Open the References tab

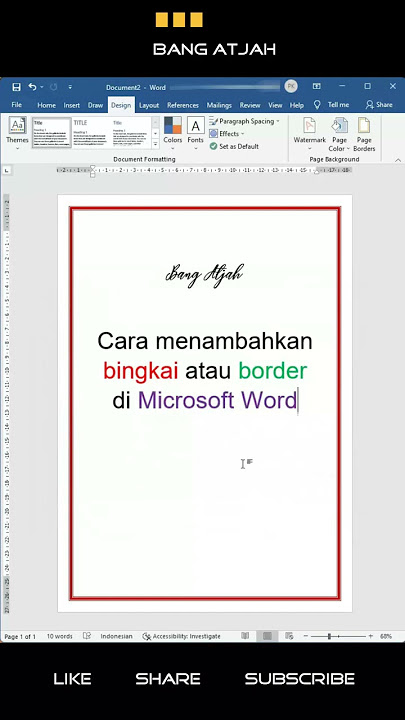(x=183, y=105)
